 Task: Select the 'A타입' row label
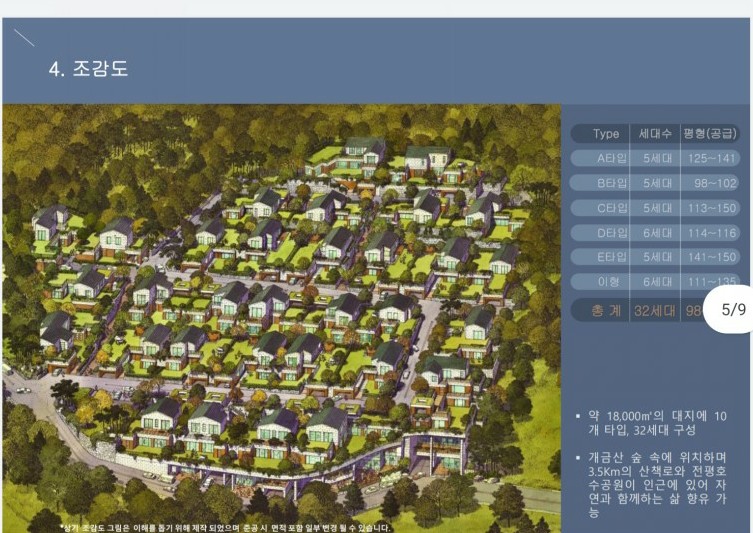[612, 158]
